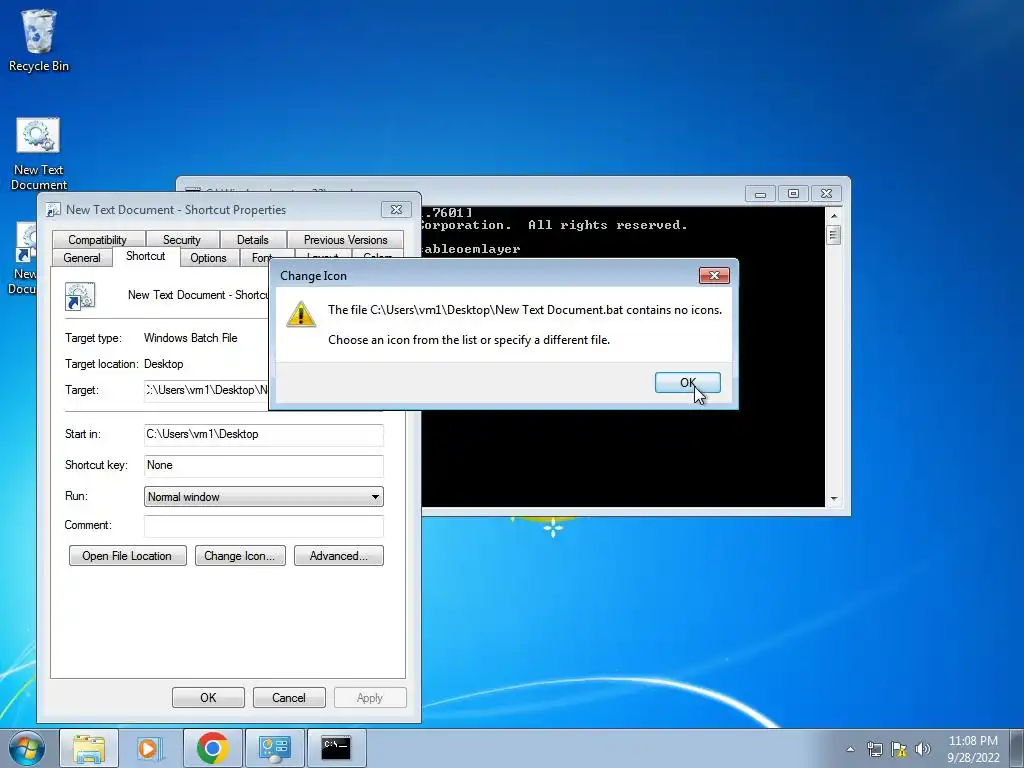Close the Change Icon warning dialog

[x=714, y=276]
